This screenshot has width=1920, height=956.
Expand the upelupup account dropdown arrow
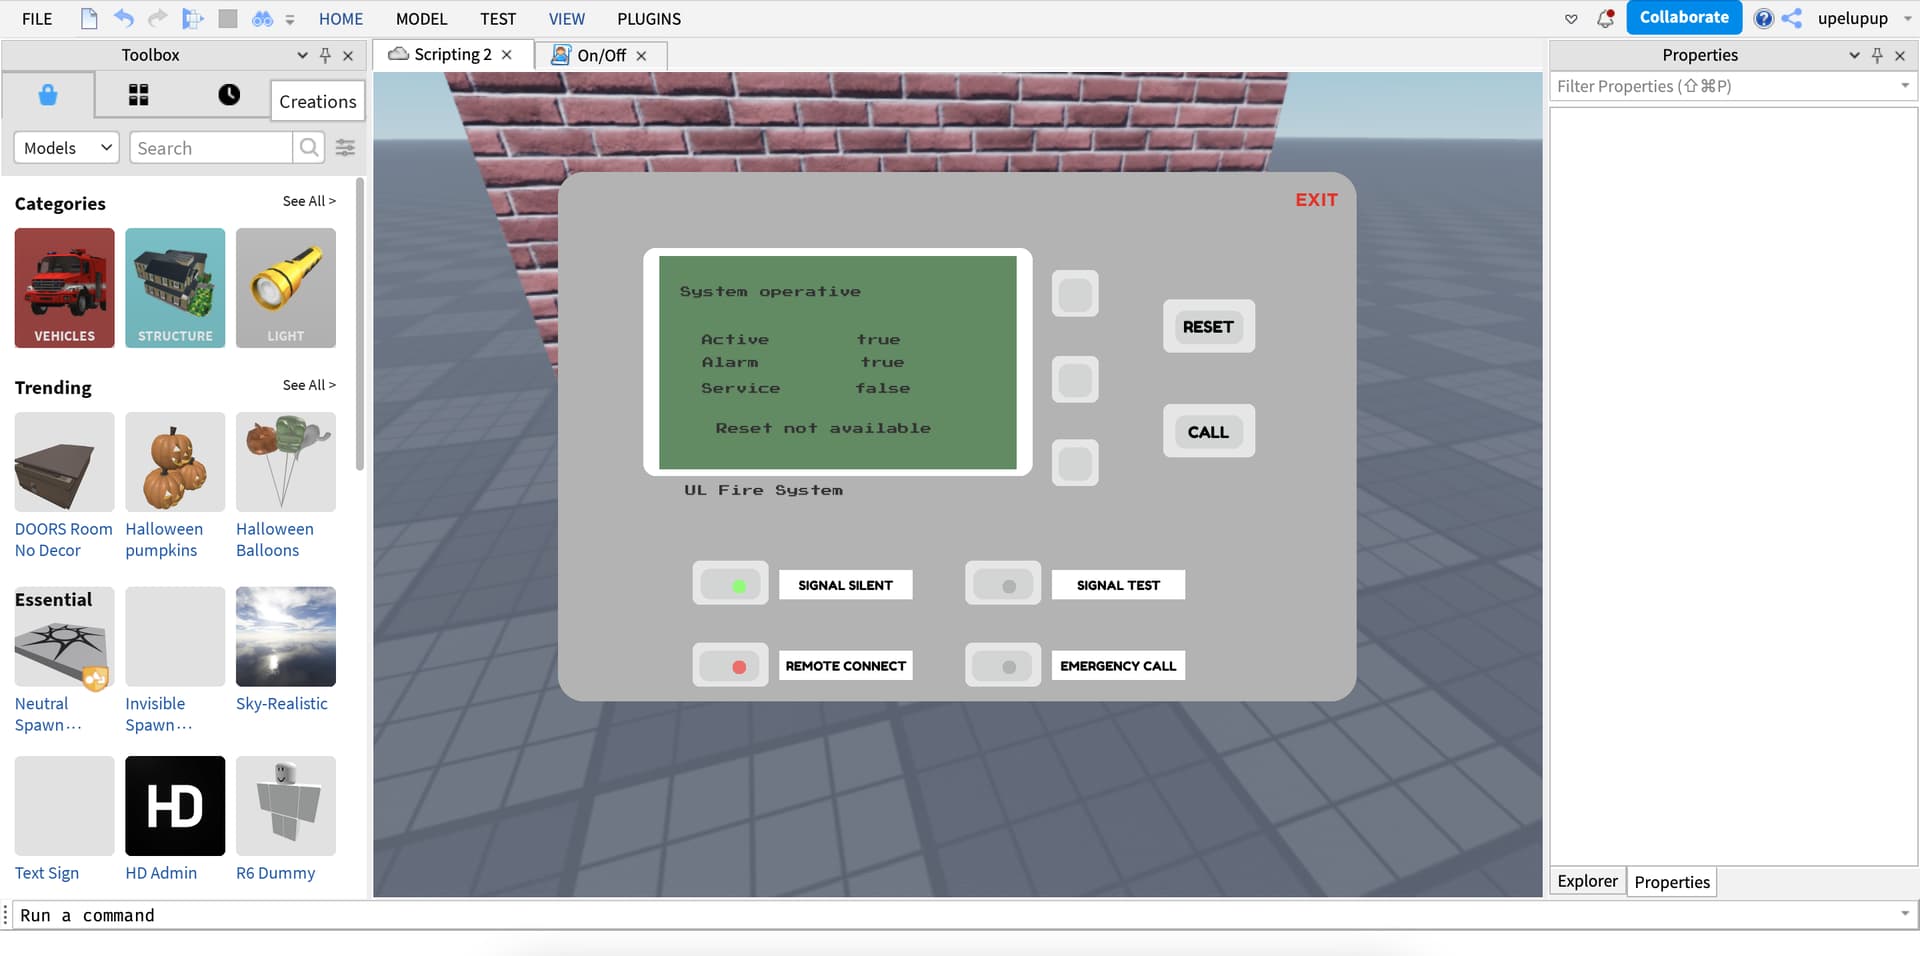(1907, 18)
